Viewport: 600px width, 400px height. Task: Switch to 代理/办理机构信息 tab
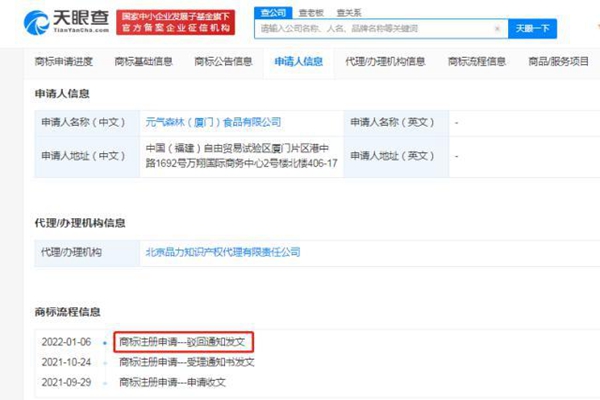pos(385,61)
